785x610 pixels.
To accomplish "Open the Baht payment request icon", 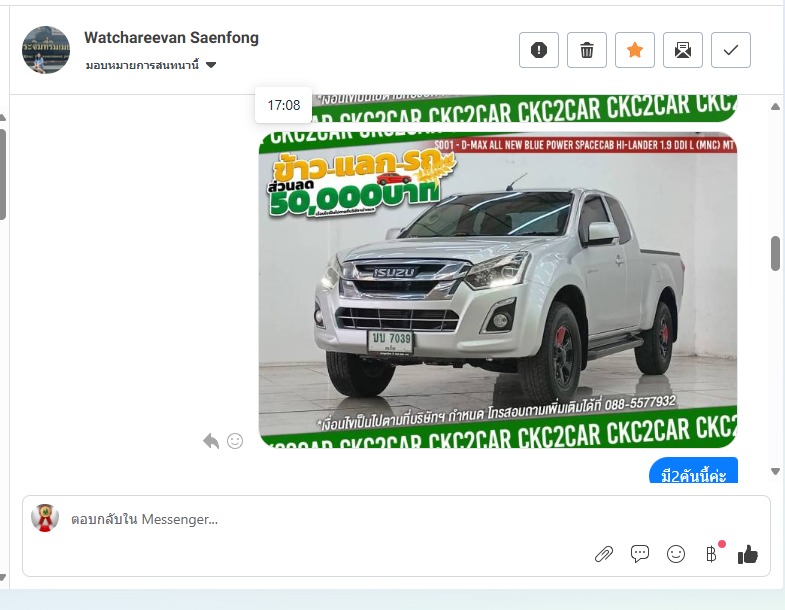I will tap(711, 554).
